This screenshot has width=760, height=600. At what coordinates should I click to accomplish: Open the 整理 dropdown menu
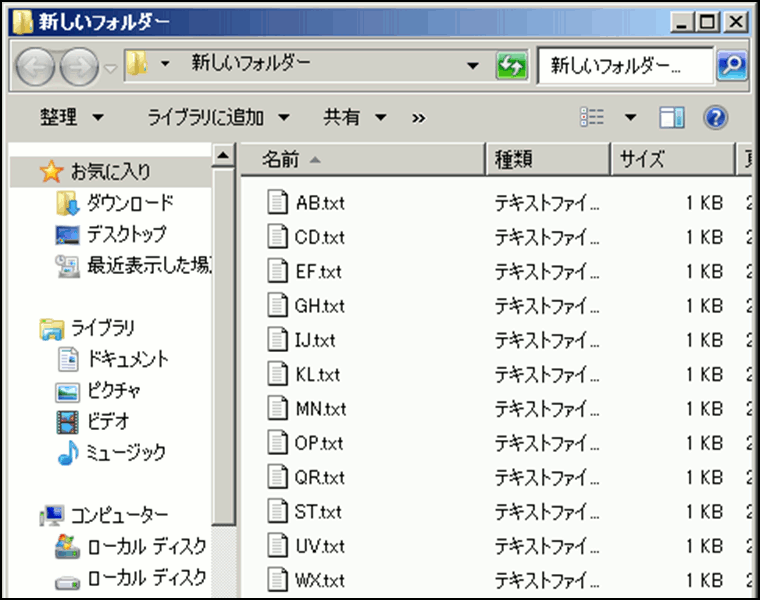click(x=70, y=117)
